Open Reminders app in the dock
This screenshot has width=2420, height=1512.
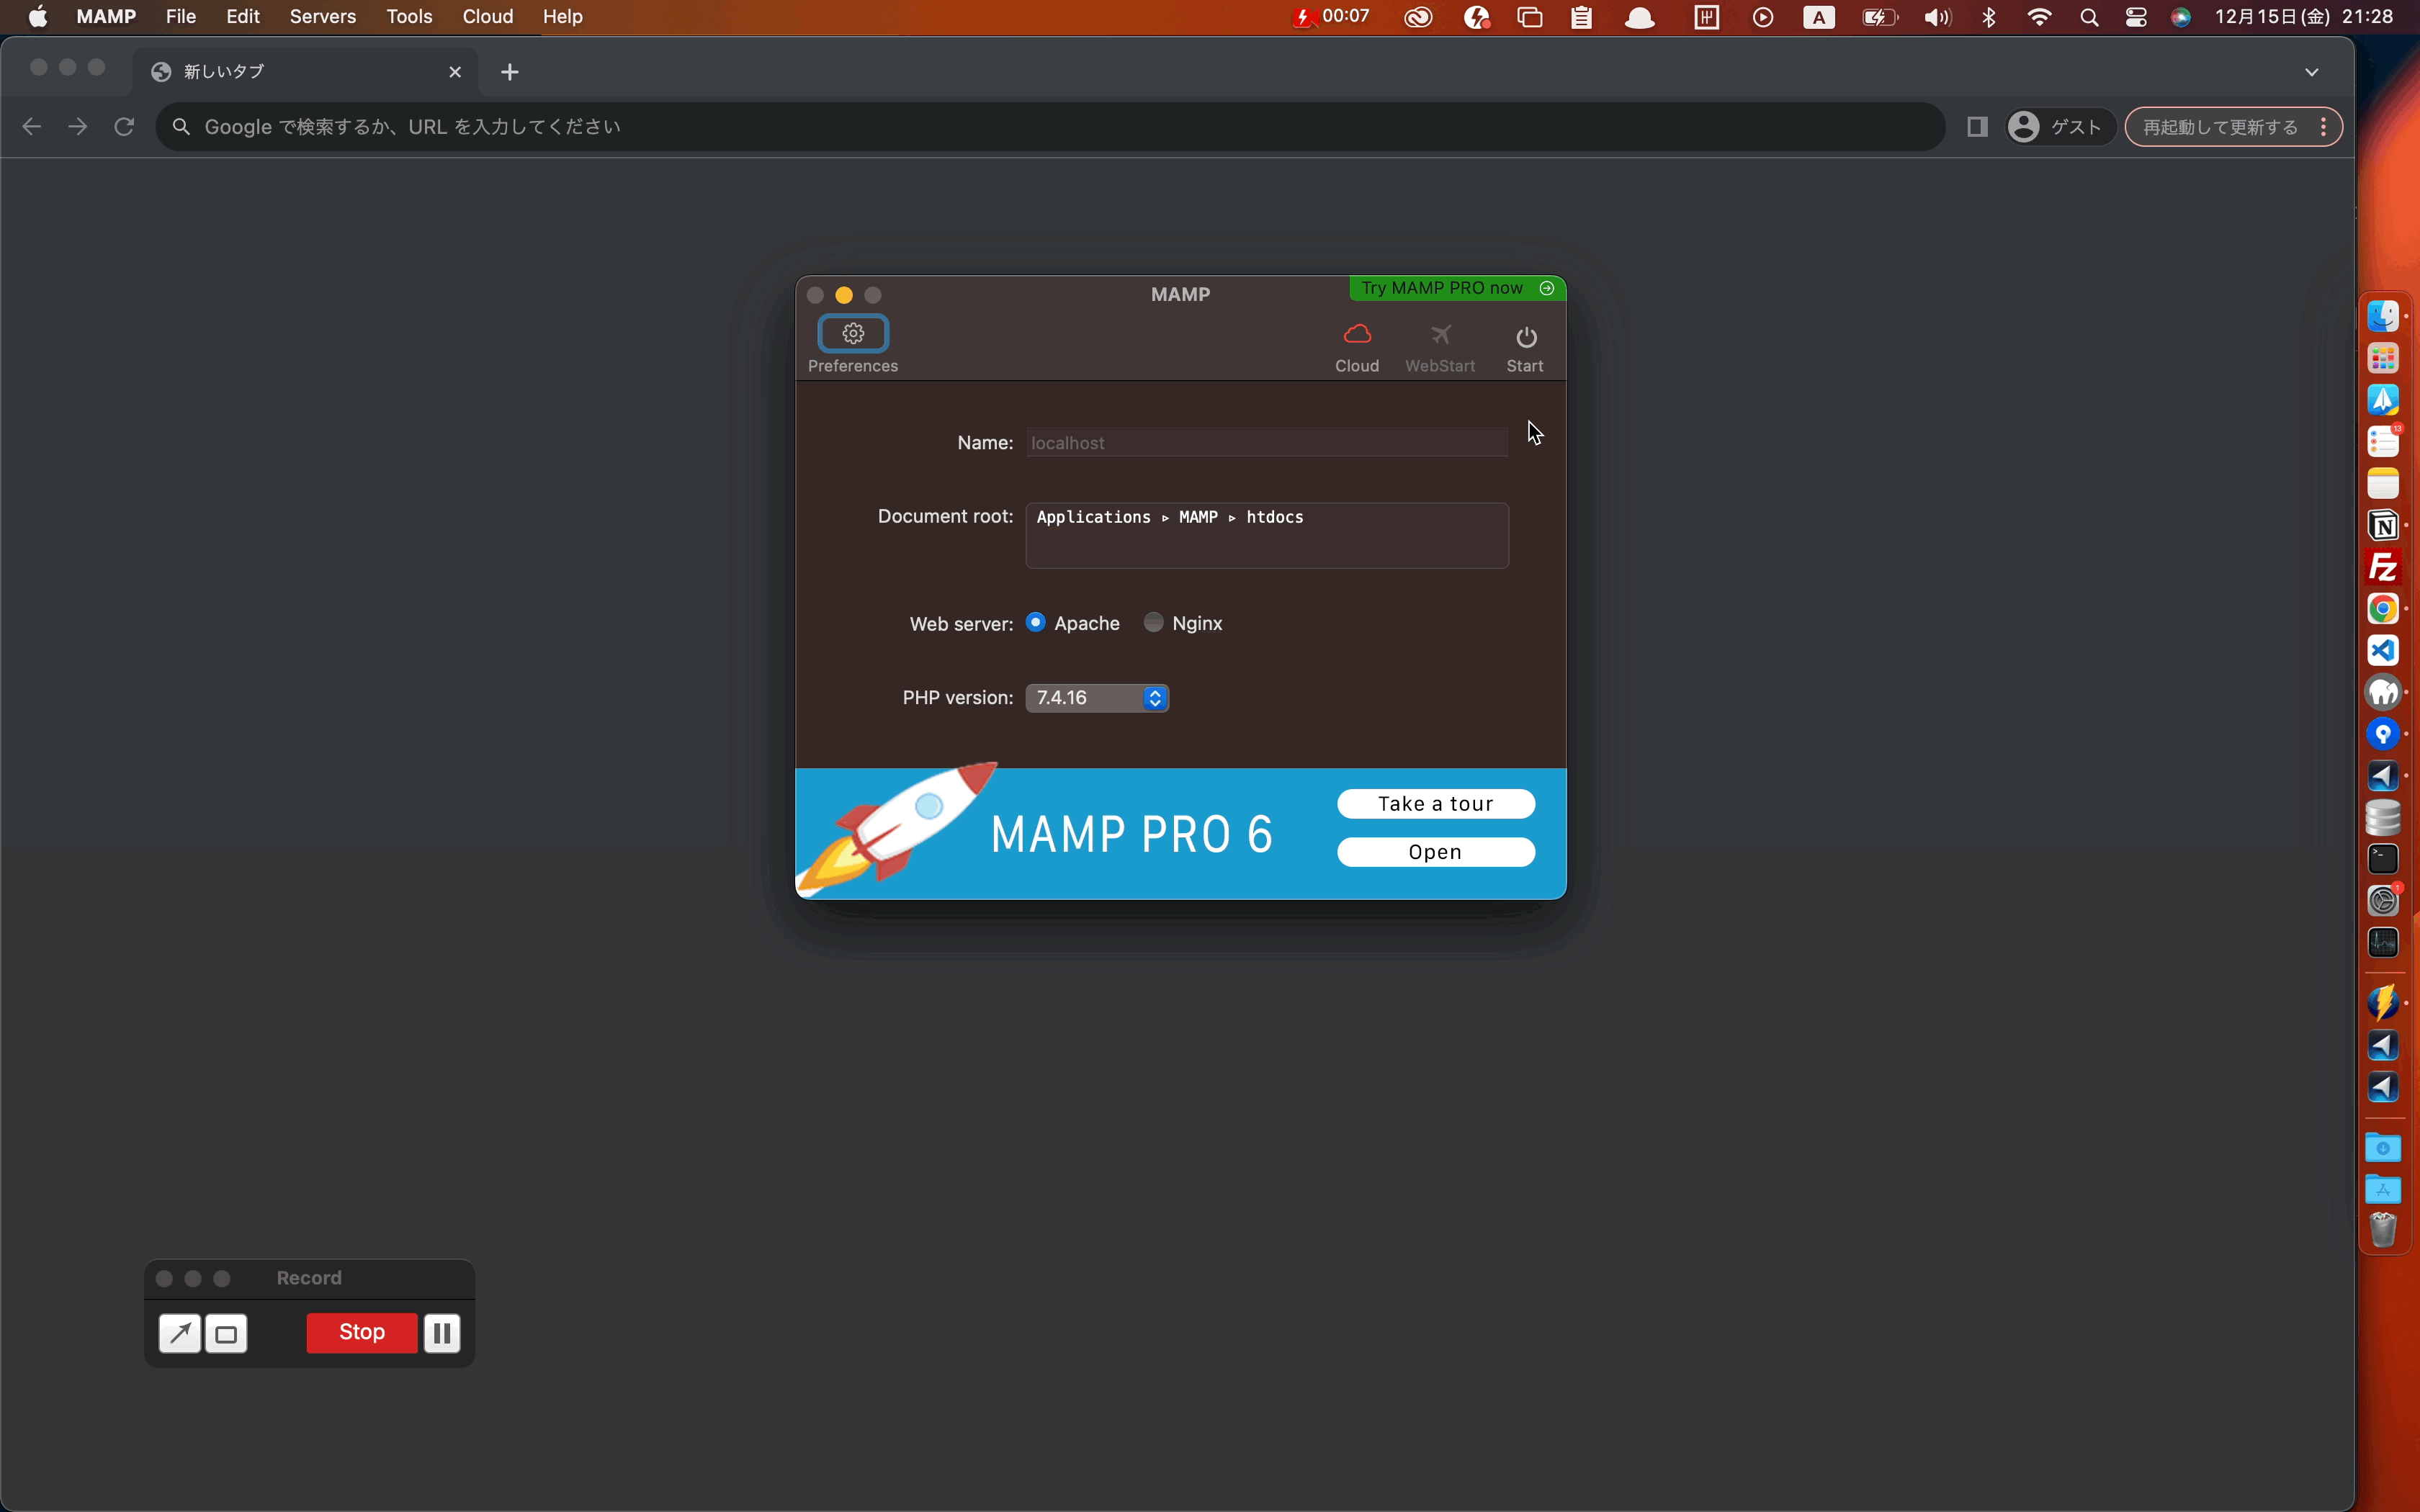(x=2383, y=441)
